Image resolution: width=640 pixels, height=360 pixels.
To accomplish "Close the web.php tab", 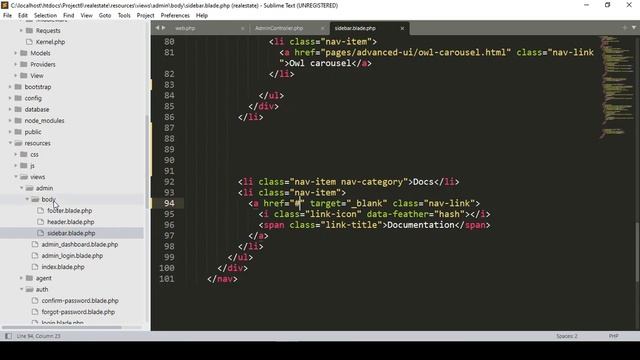I will click(242, 28).
